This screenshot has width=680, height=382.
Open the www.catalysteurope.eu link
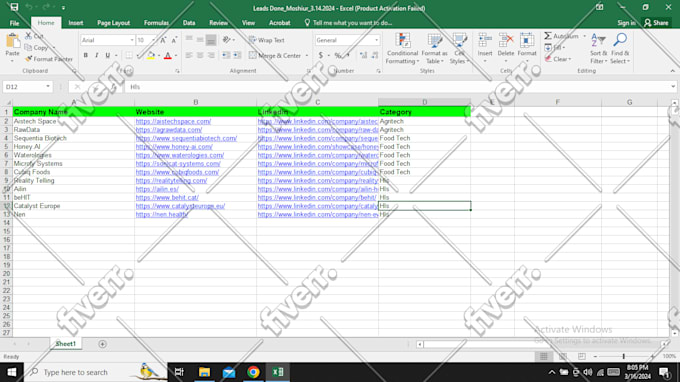pyautogui.click(x=180, y=206)
